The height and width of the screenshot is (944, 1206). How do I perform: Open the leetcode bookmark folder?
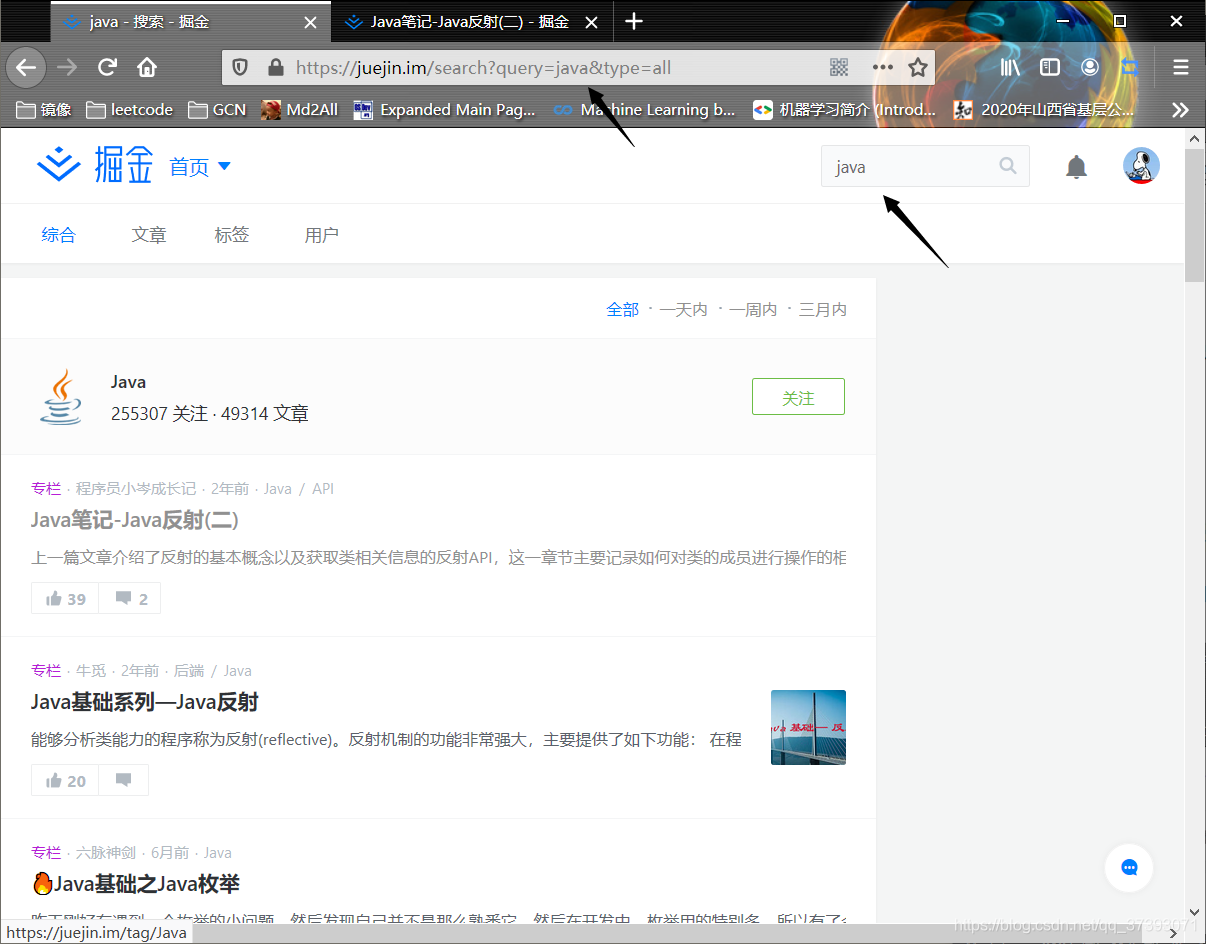coord(130,110)
